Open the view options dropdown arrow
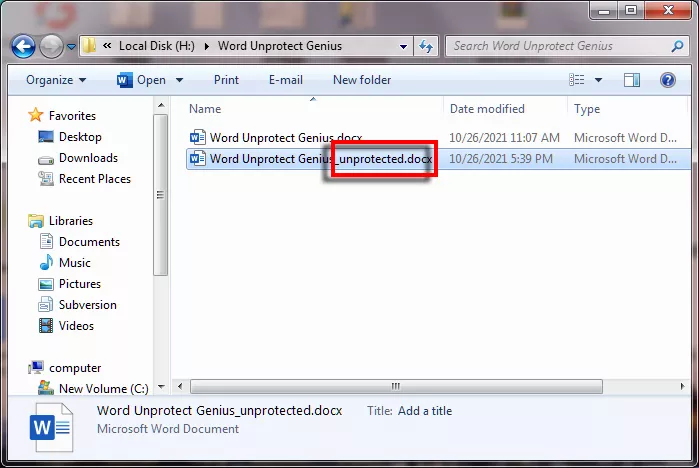Screen dimensions: 699x468 click(598, 80)
